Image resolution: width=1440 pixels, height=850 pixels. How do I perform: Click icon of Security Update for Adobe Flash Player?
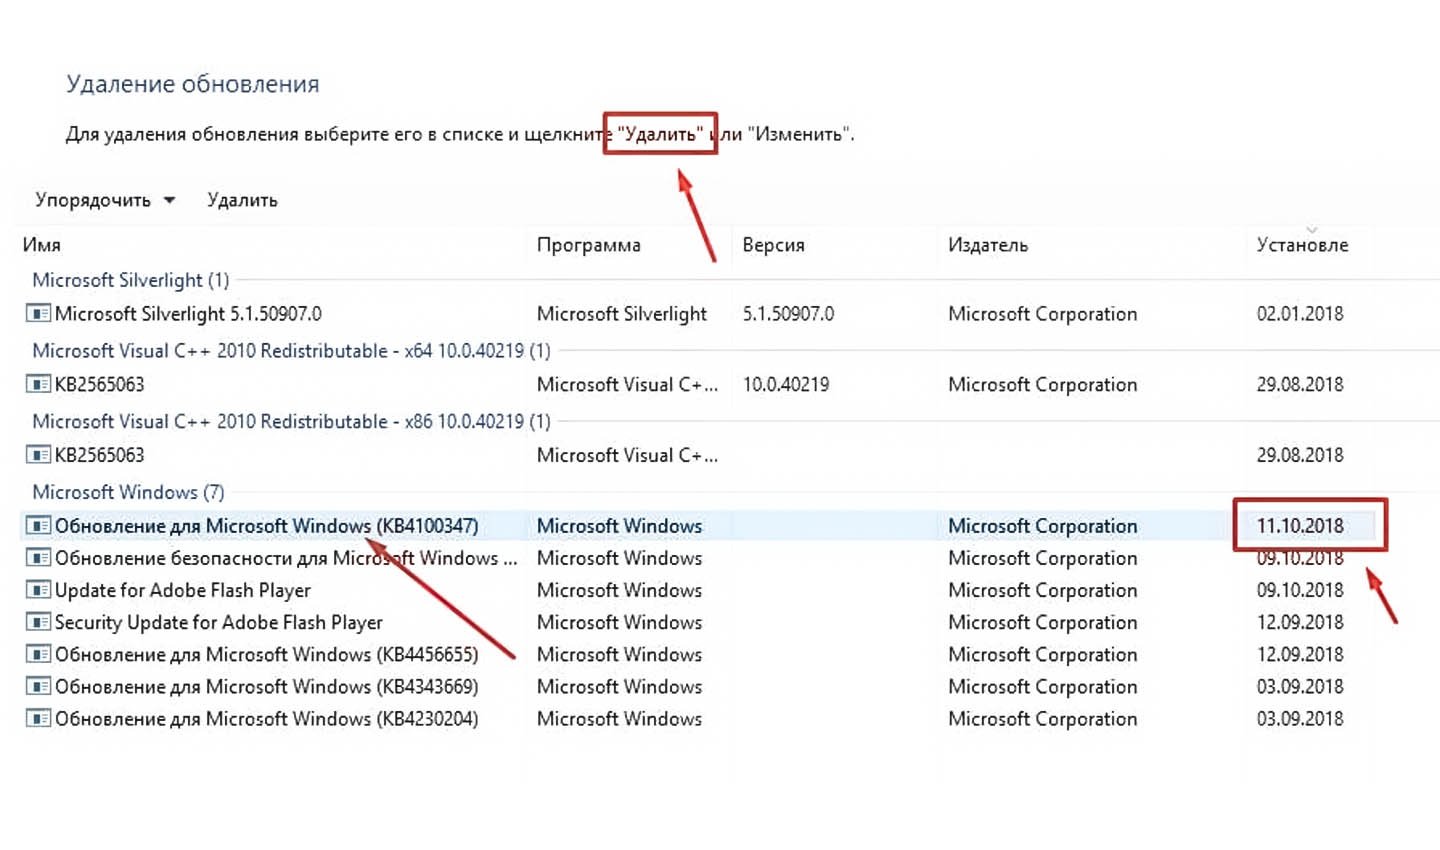click(x=38, y=622)
